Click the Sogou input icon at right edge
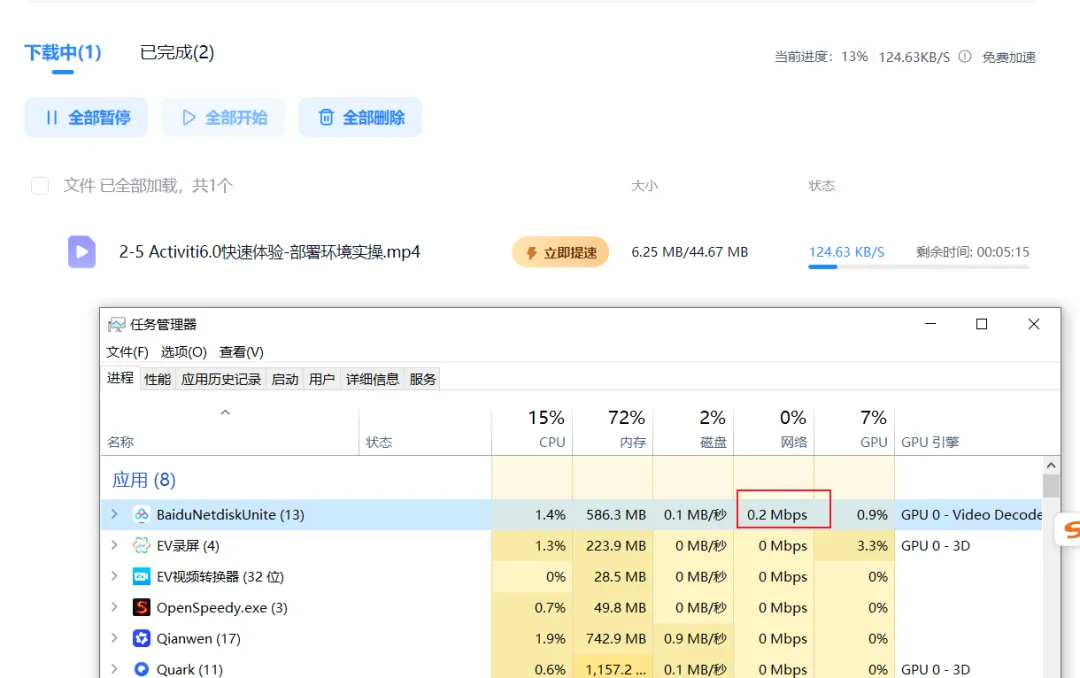The image size is (1080, 678). tap(1070, 529)
